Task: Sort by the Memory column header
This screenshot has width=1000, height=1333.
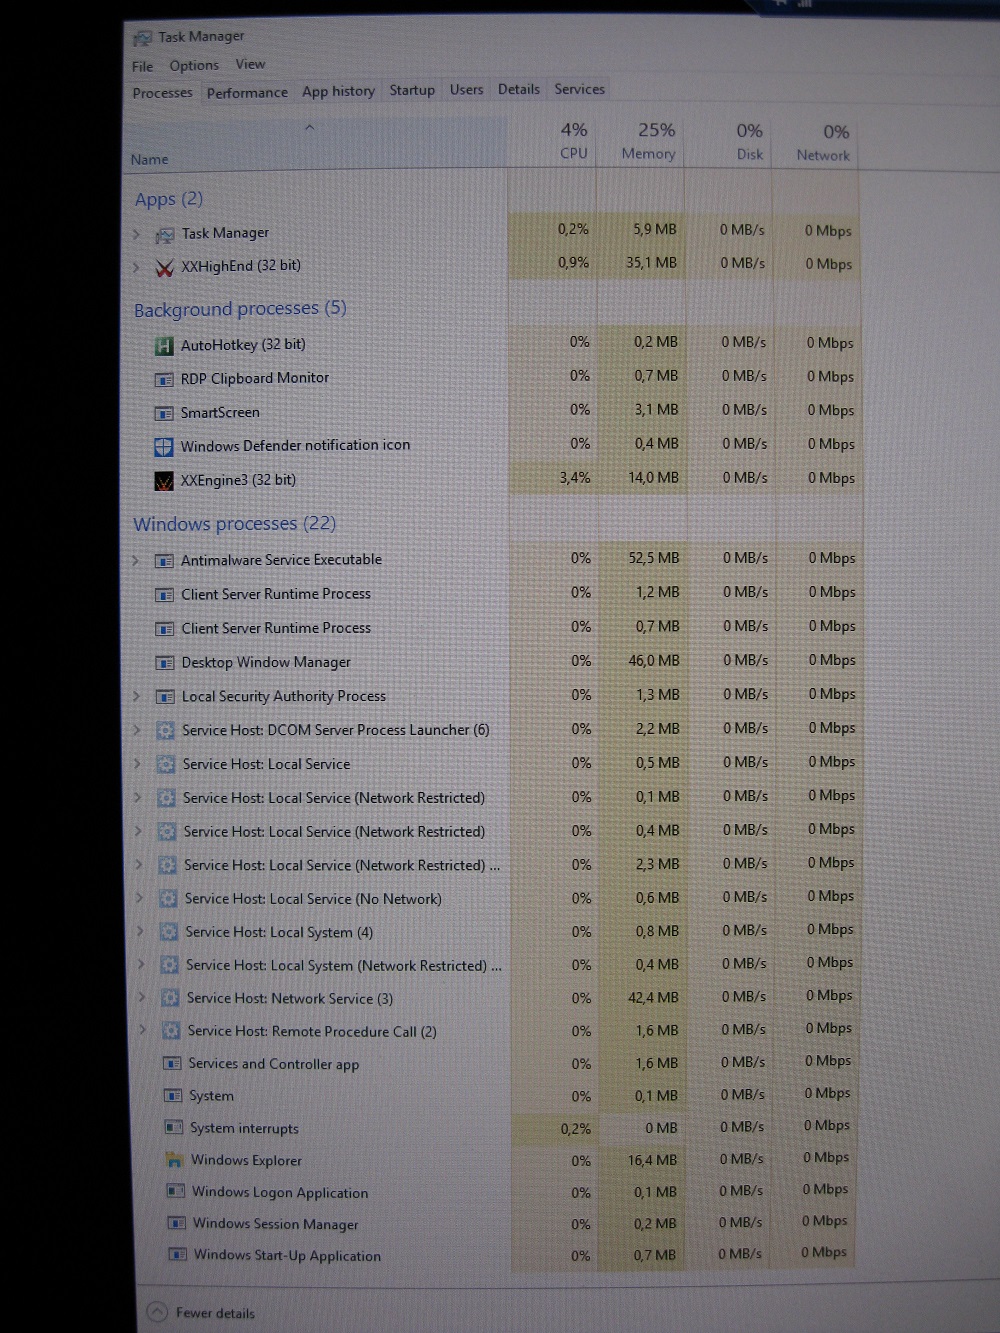Action: pyautogui.click(x=641, y=142)
